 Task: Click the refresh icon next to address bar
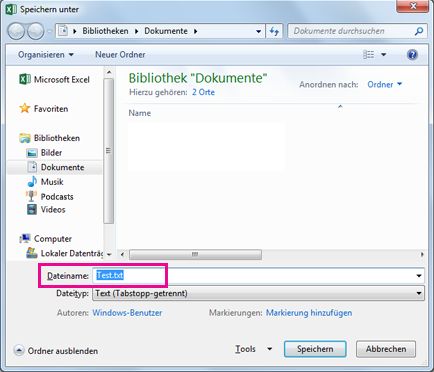(x=274, y=31)
